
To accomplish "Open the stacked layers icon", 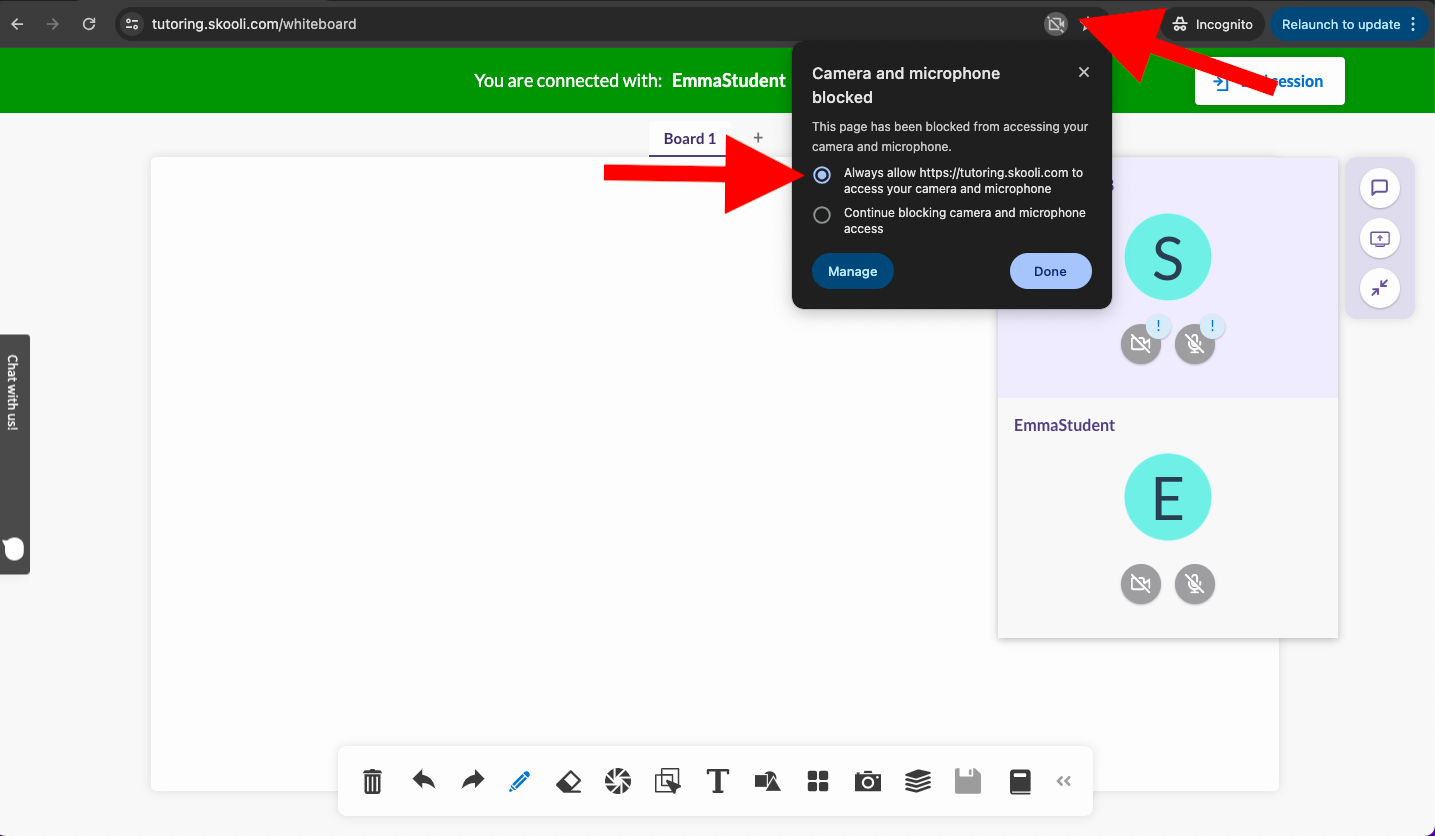I will [x=918, y=781].
